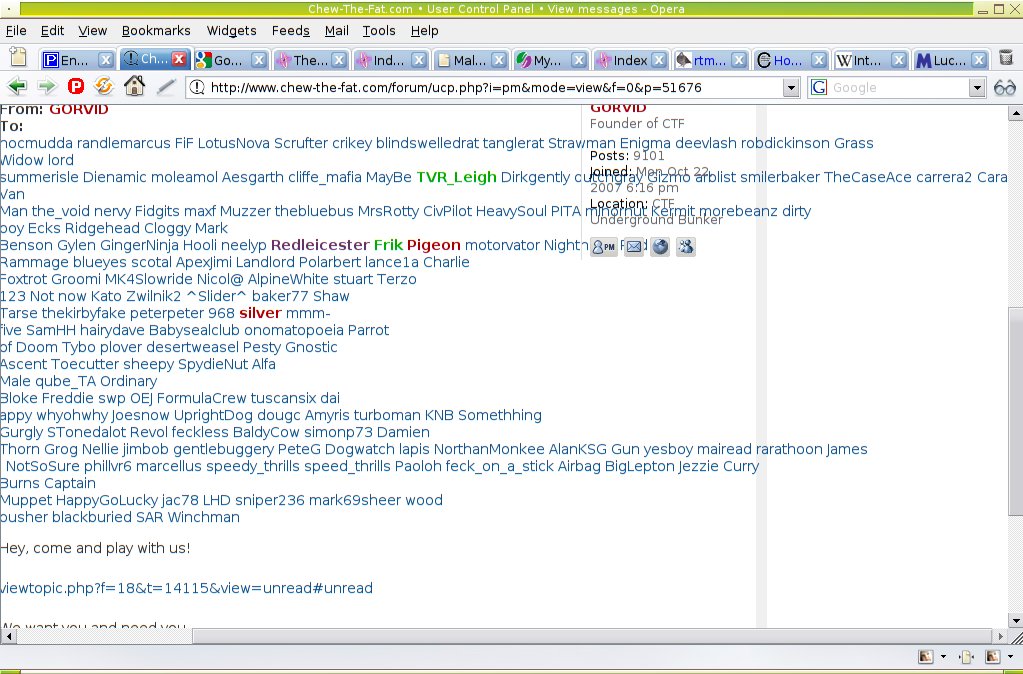The width and height of the screenshot is (1023, 674).
Task: Open the viewtopic.php unread link
Action: click(x=186, y=588)
